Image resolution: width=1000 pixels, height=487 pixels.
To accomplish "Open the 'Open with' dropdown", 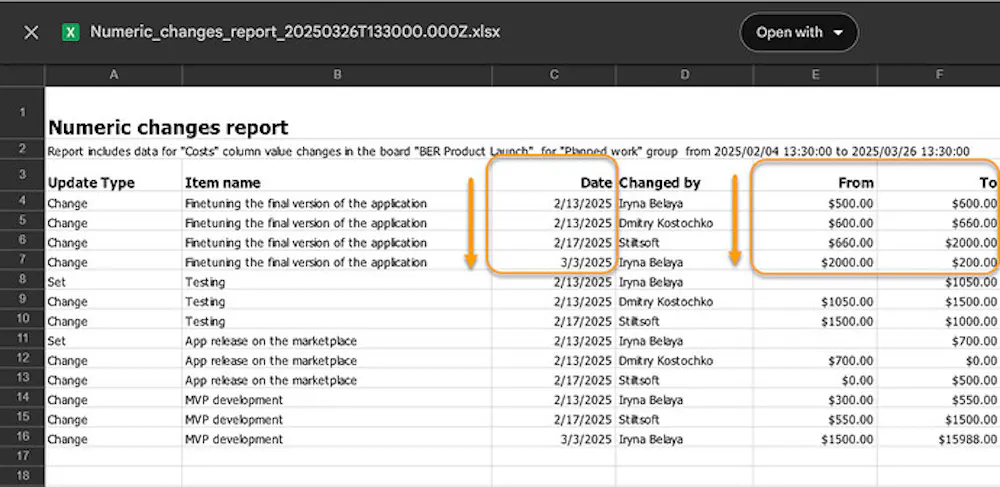I will pos(798,32).
